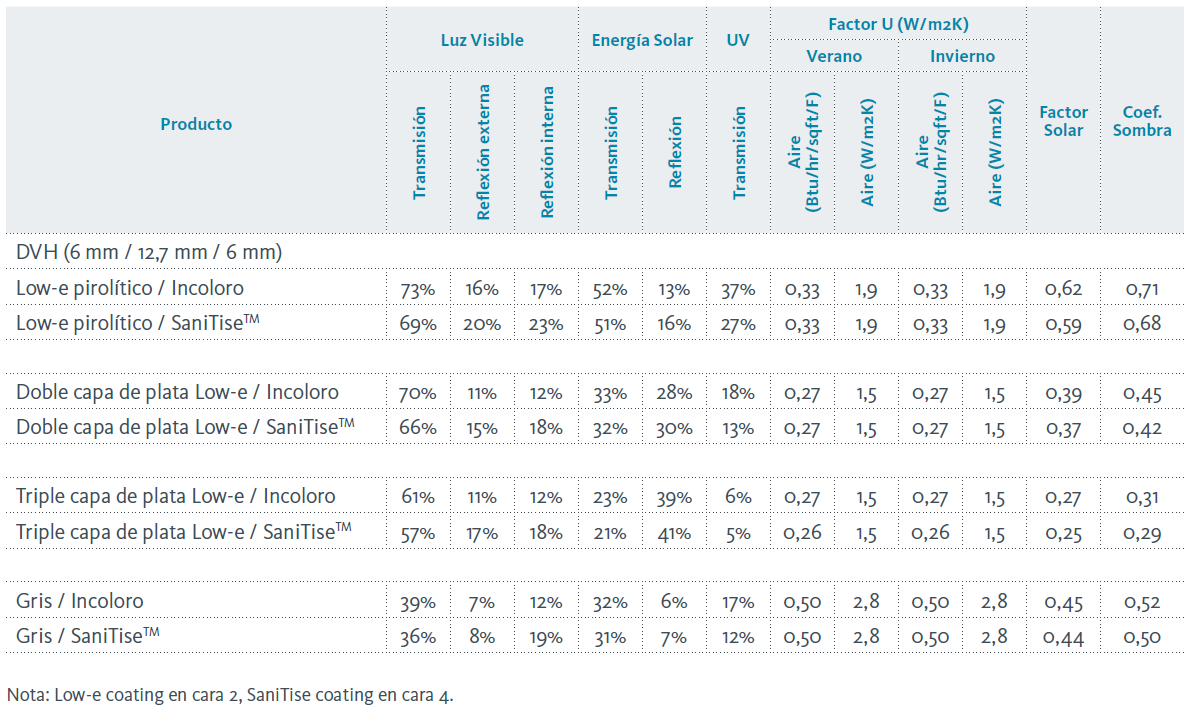
Task: Click the Invierno subheader
Action: (x=962, y=56)
